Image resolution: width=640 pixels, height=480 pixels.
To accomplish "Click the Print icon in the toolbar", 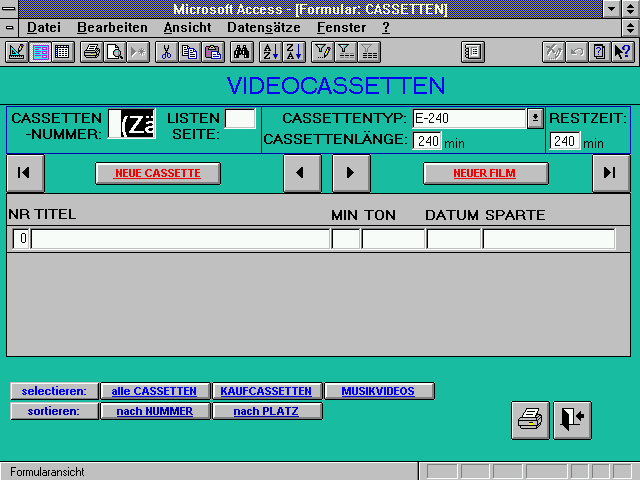I will [x=91, y=51].
